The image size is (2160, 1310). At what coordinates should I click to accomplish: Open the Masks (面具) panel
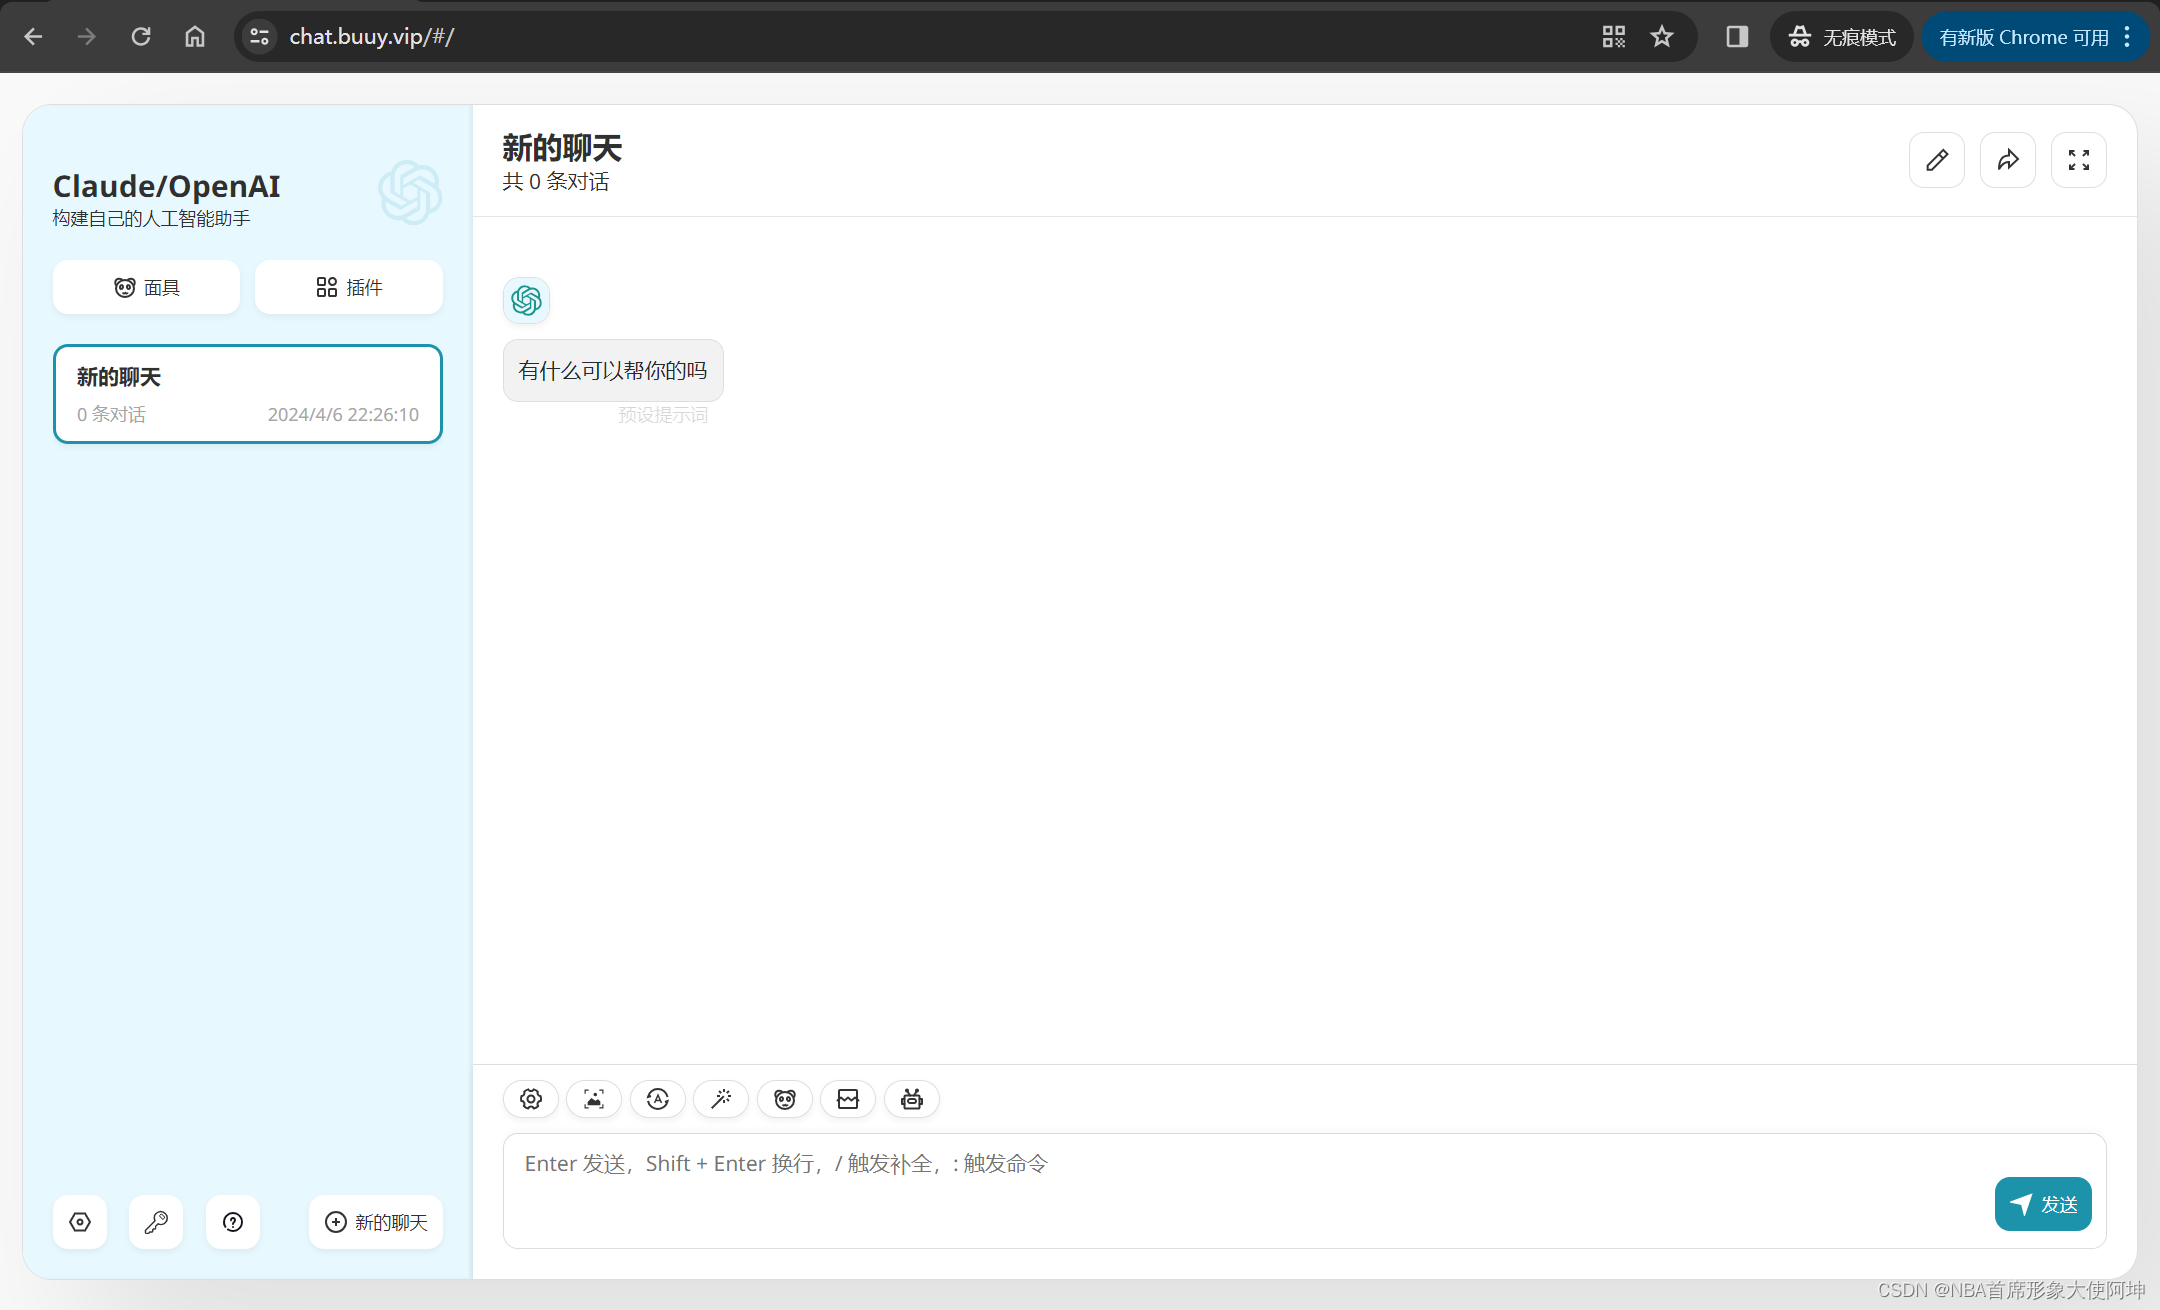click(x=146, y=288)
